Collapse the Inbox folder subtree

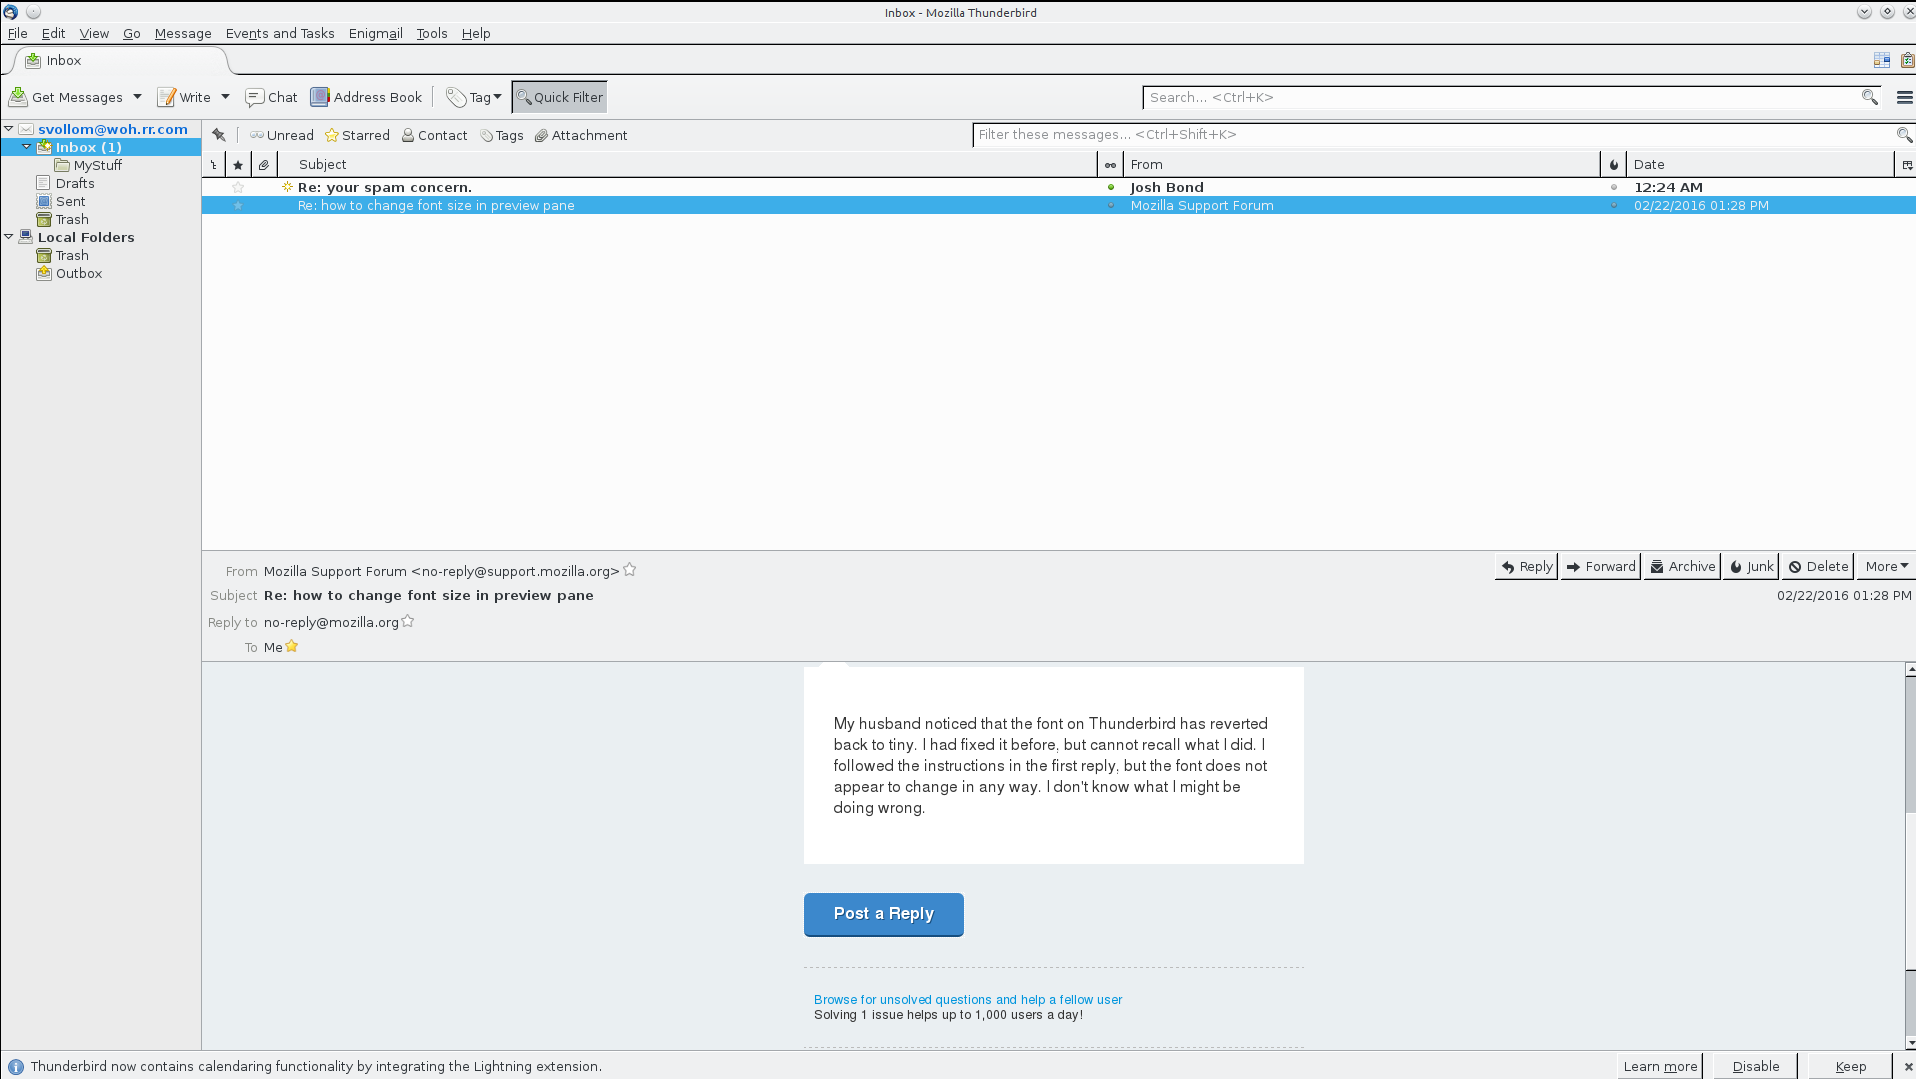coord(27,147)
